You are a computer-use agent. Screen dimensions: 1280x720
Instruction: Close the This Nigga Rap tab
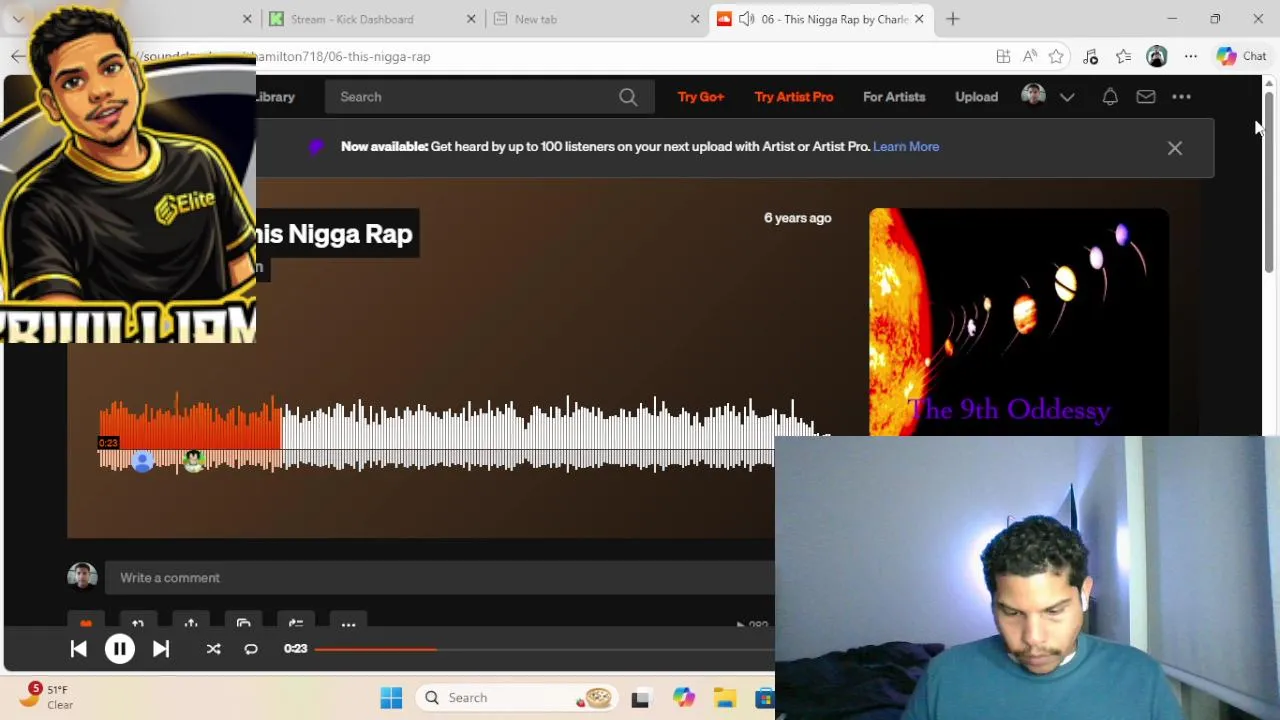pos(919,19)
